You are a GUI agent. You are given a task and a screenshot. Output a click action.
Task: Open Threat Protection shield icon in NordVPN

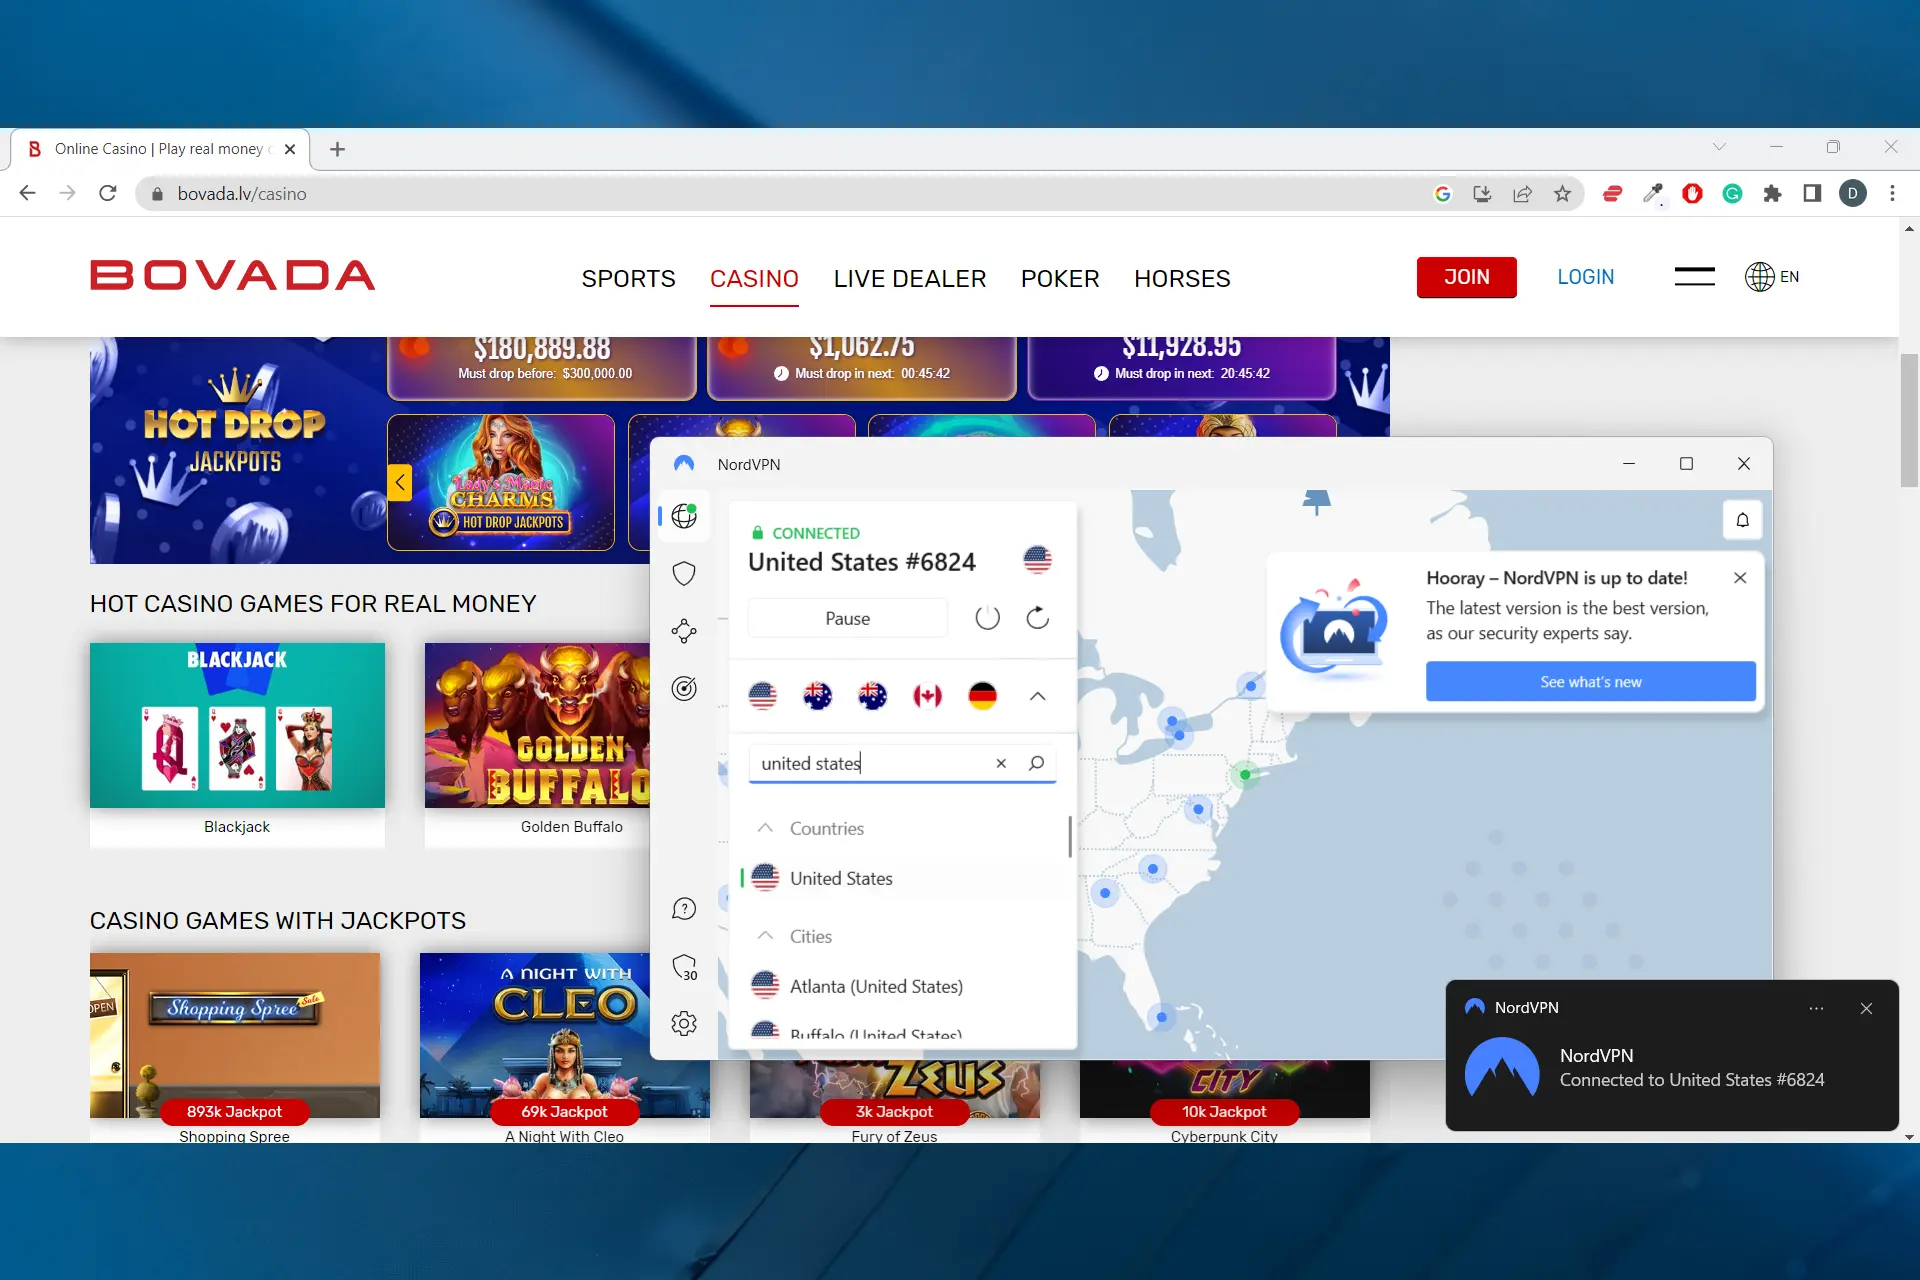[684, 573]
